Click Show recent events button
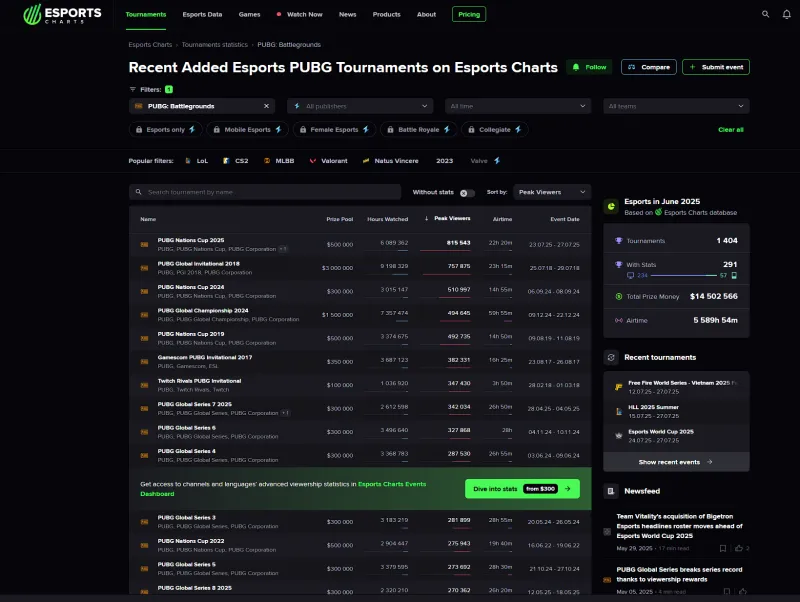The image size is (800, 602). click(x=676, y=462)
